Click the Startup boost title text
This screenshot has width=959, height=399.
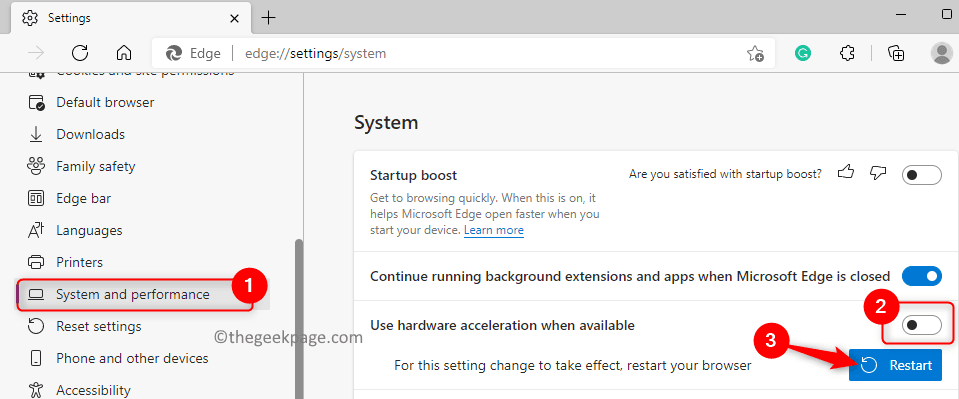coord(413,176)
